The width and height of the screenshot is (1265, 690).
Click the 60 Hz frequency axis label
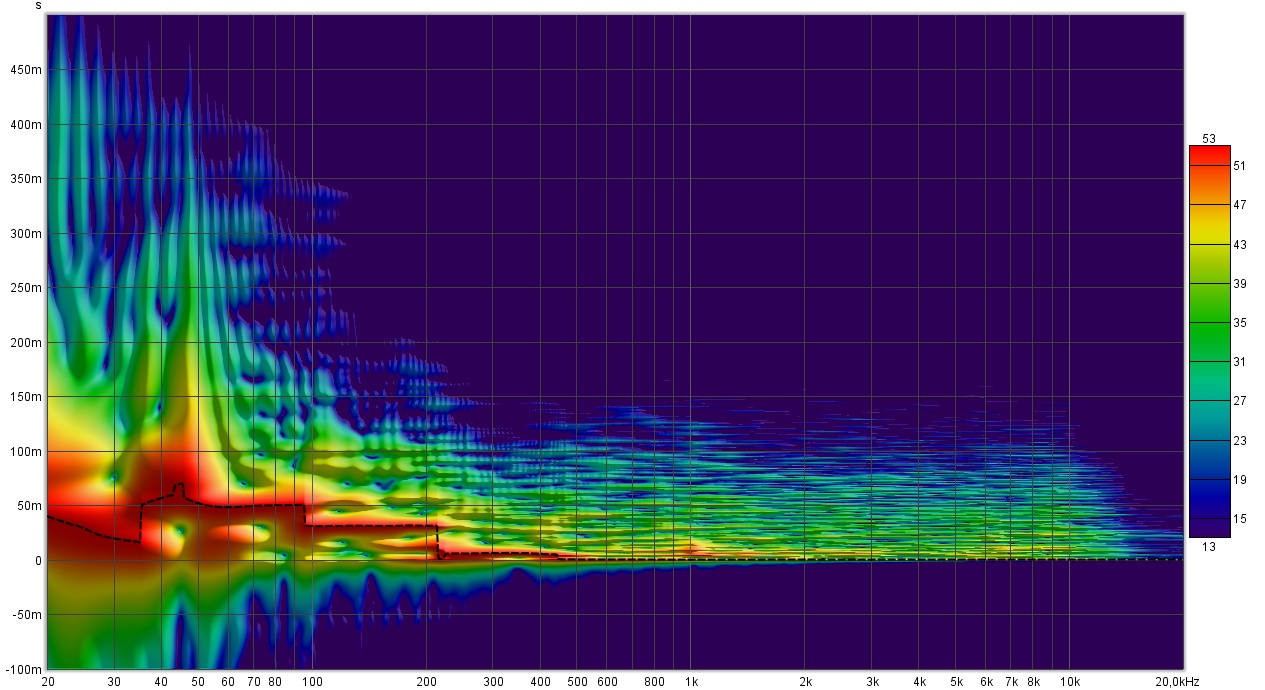click(x=228, y=682)
